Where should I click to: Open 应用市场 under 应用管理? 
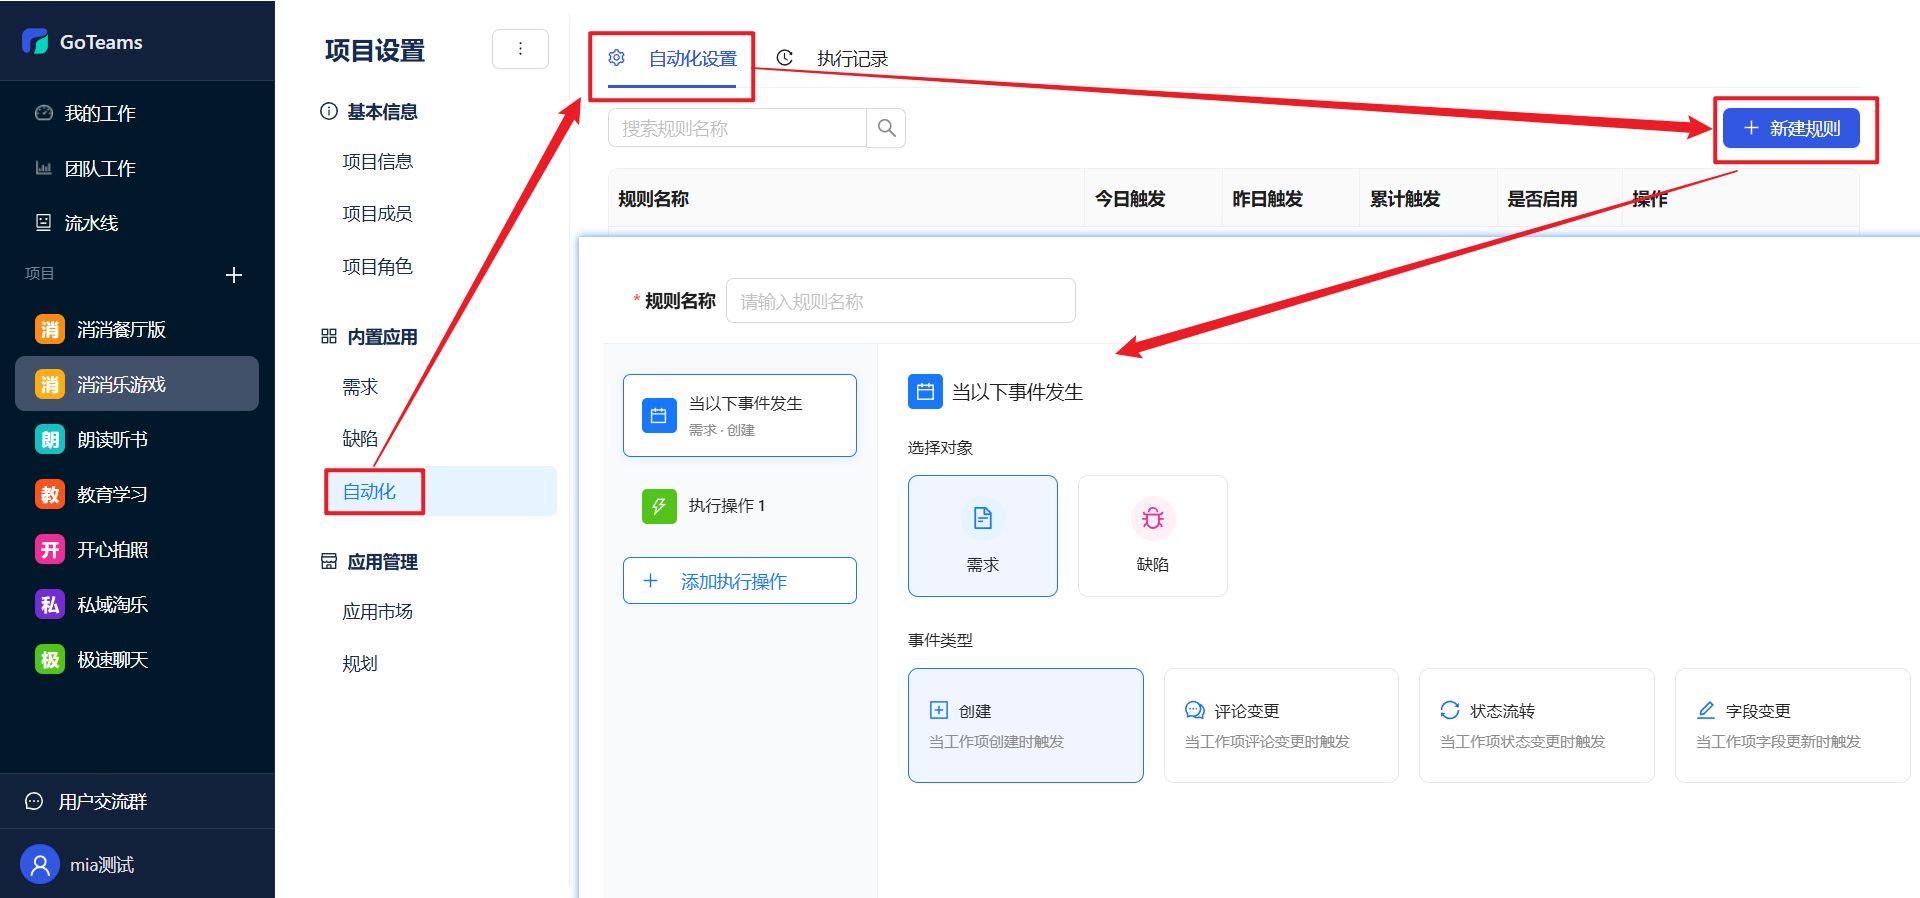377,612
